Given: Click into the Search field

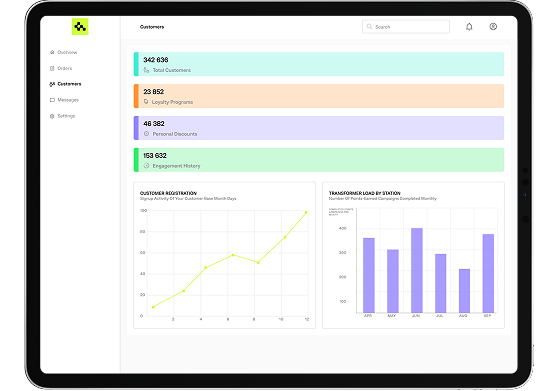Looking at the screenshot, I should tap(406, 27).
